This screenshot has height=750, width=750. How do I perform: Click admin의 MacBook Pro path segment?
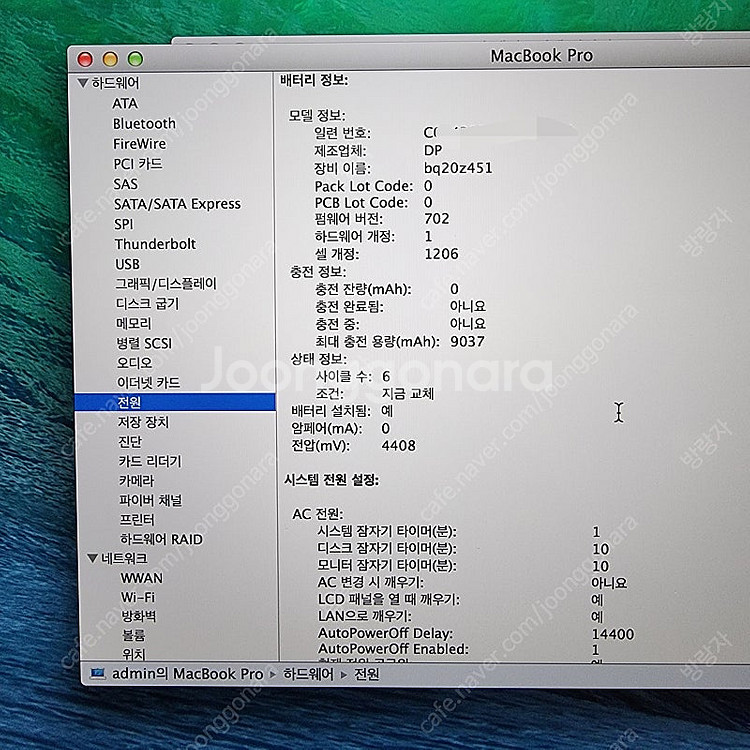click(188, 673)
